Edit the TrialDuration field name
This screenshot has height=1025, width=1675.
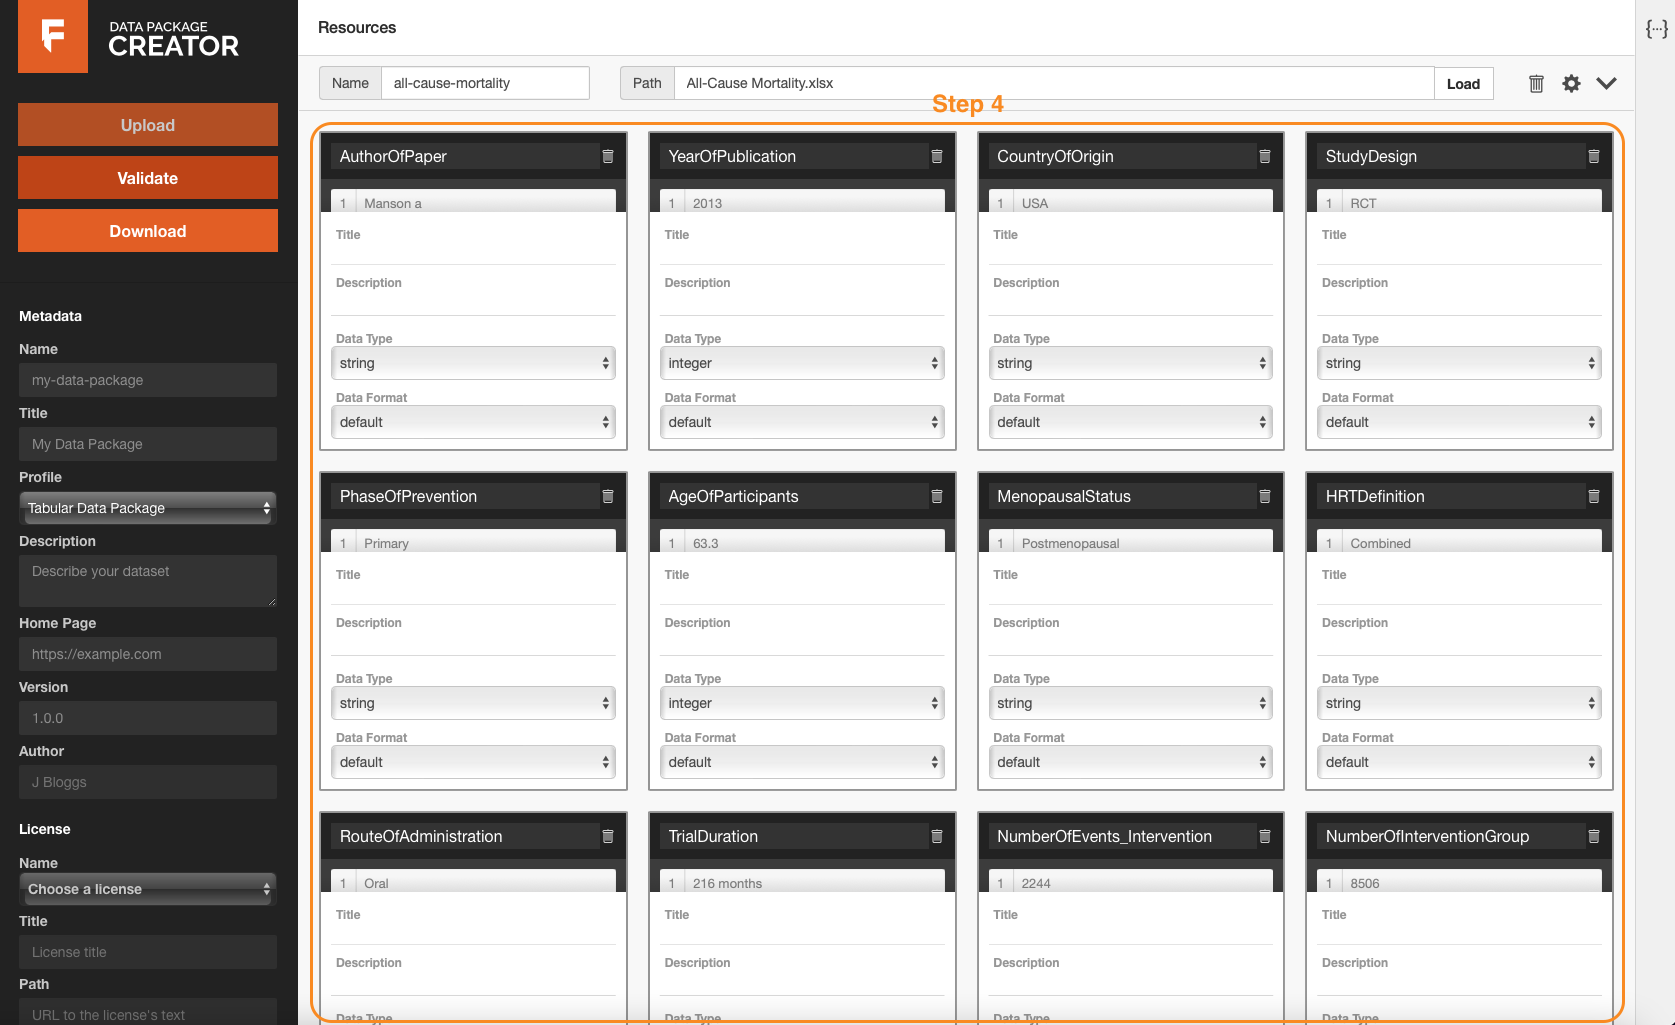792,836
